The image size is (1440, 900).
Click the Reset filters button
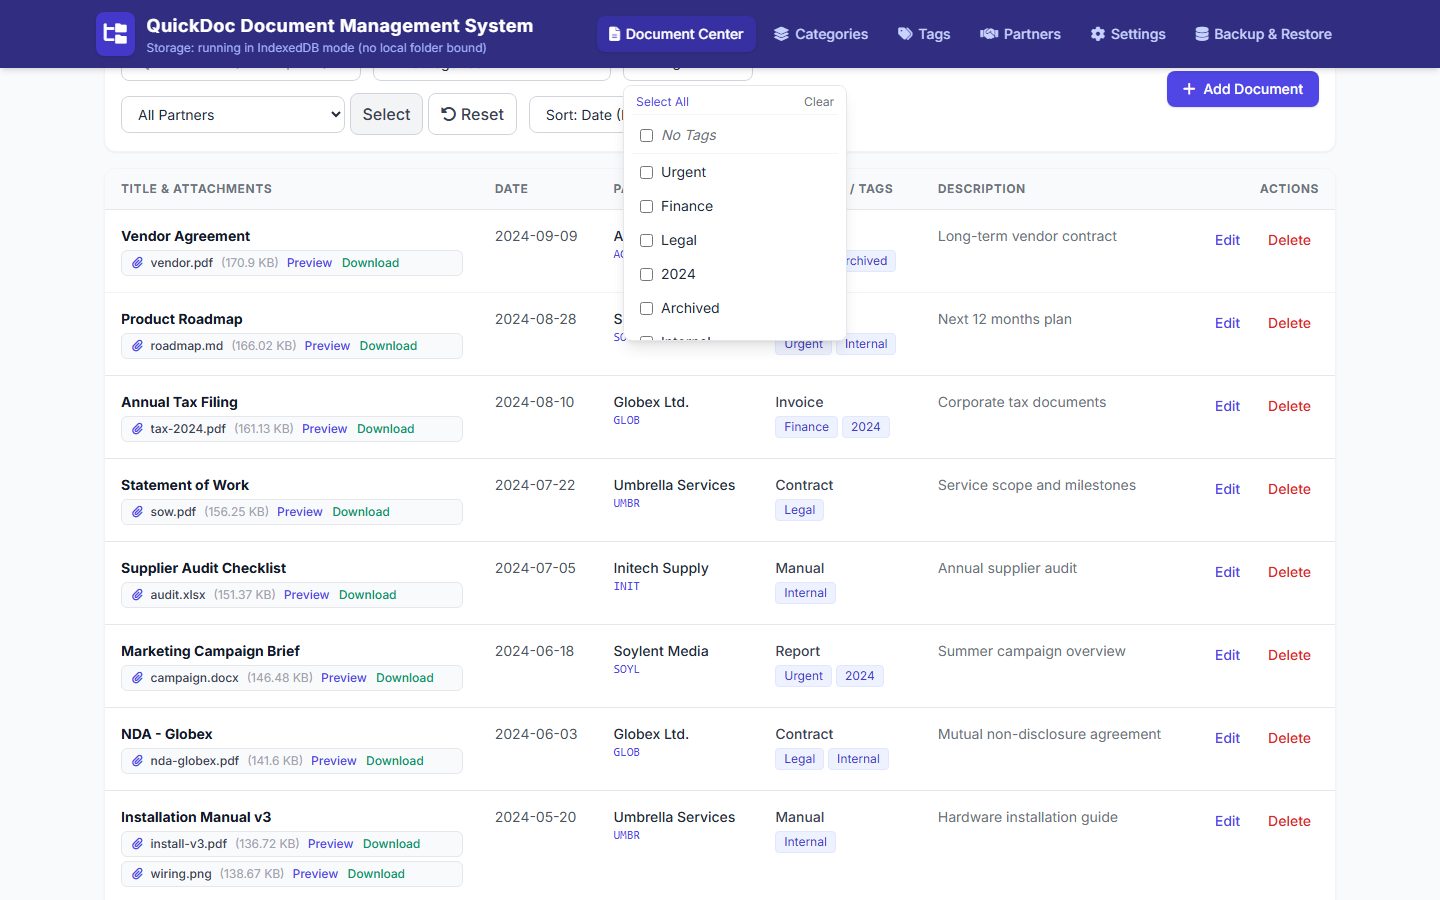473,114
